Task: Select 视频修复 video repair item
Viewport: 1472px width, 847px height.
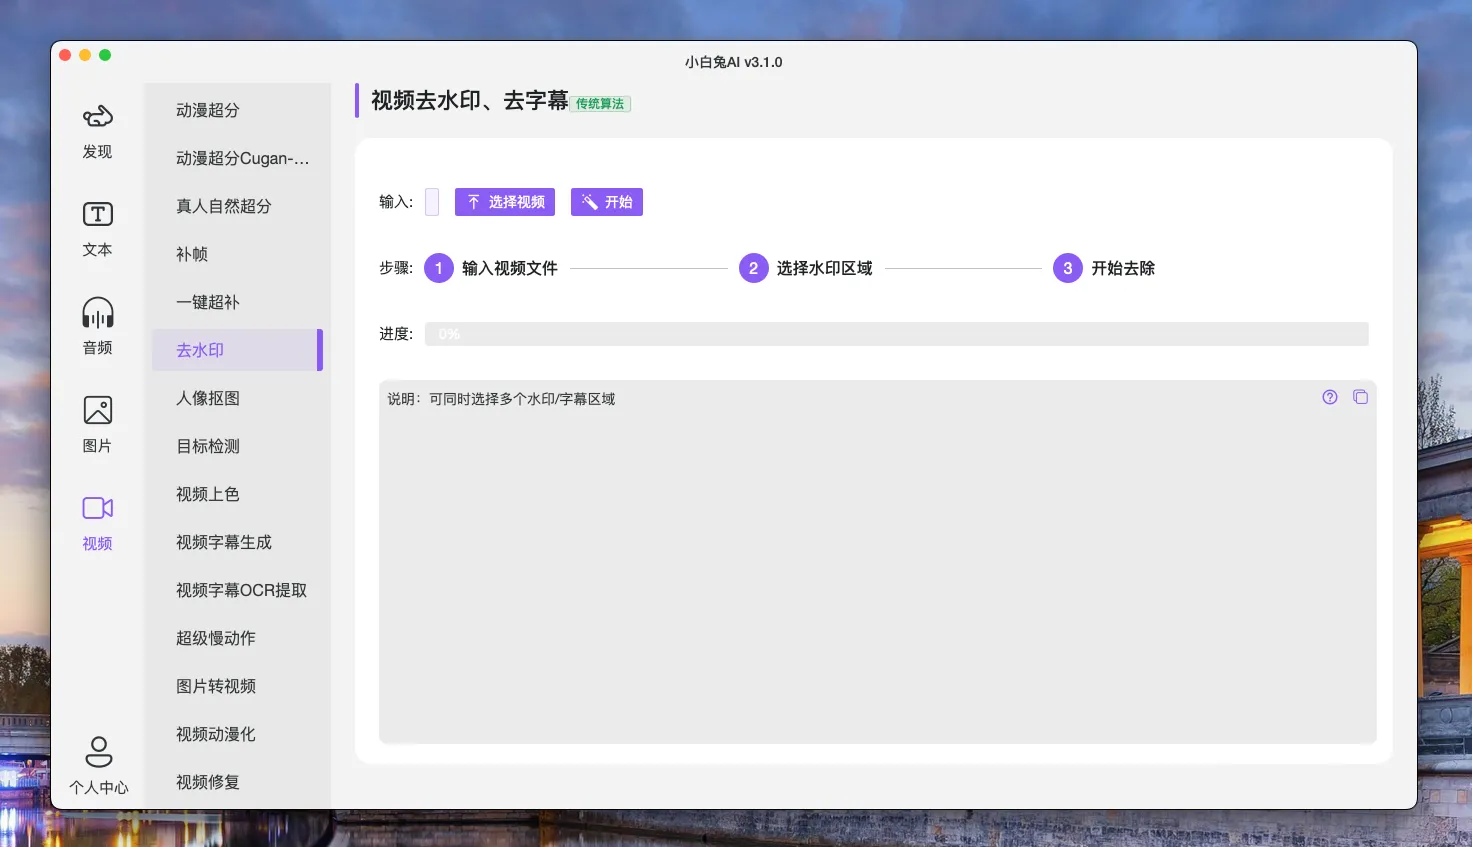Action: click(237, 782)
